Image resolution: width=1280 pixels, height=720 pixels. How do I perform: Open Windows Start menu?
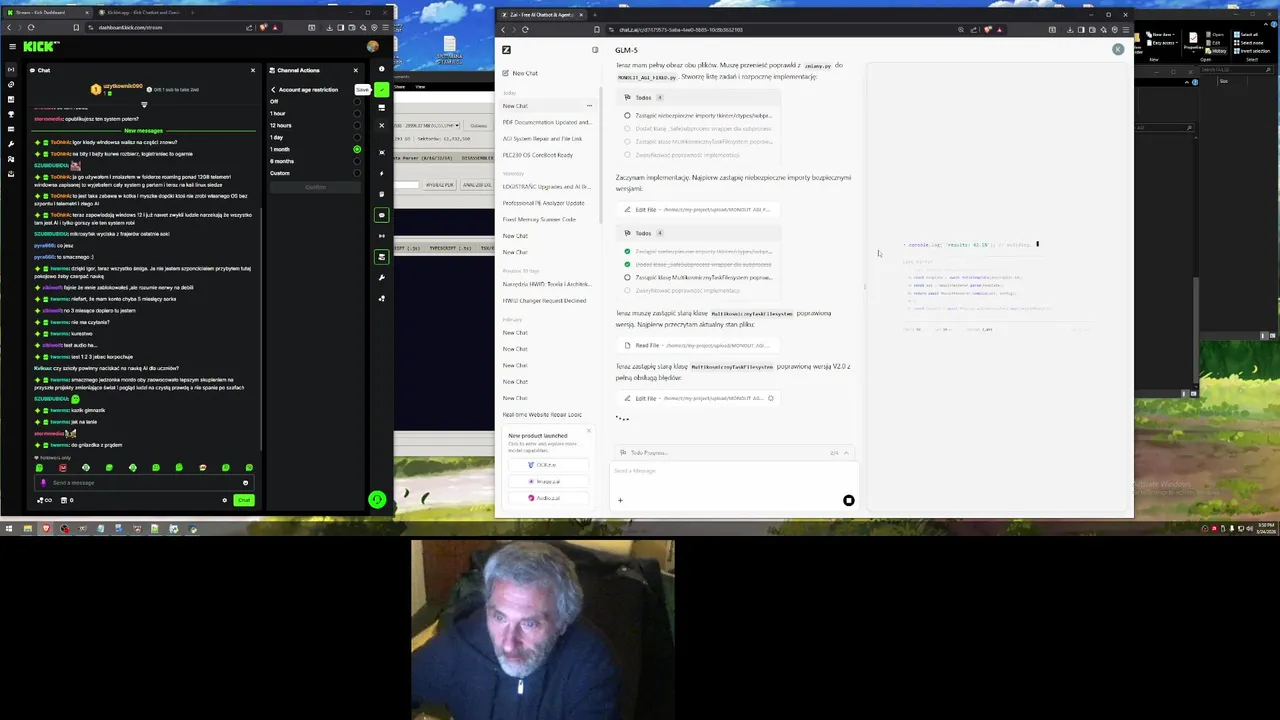8,528
